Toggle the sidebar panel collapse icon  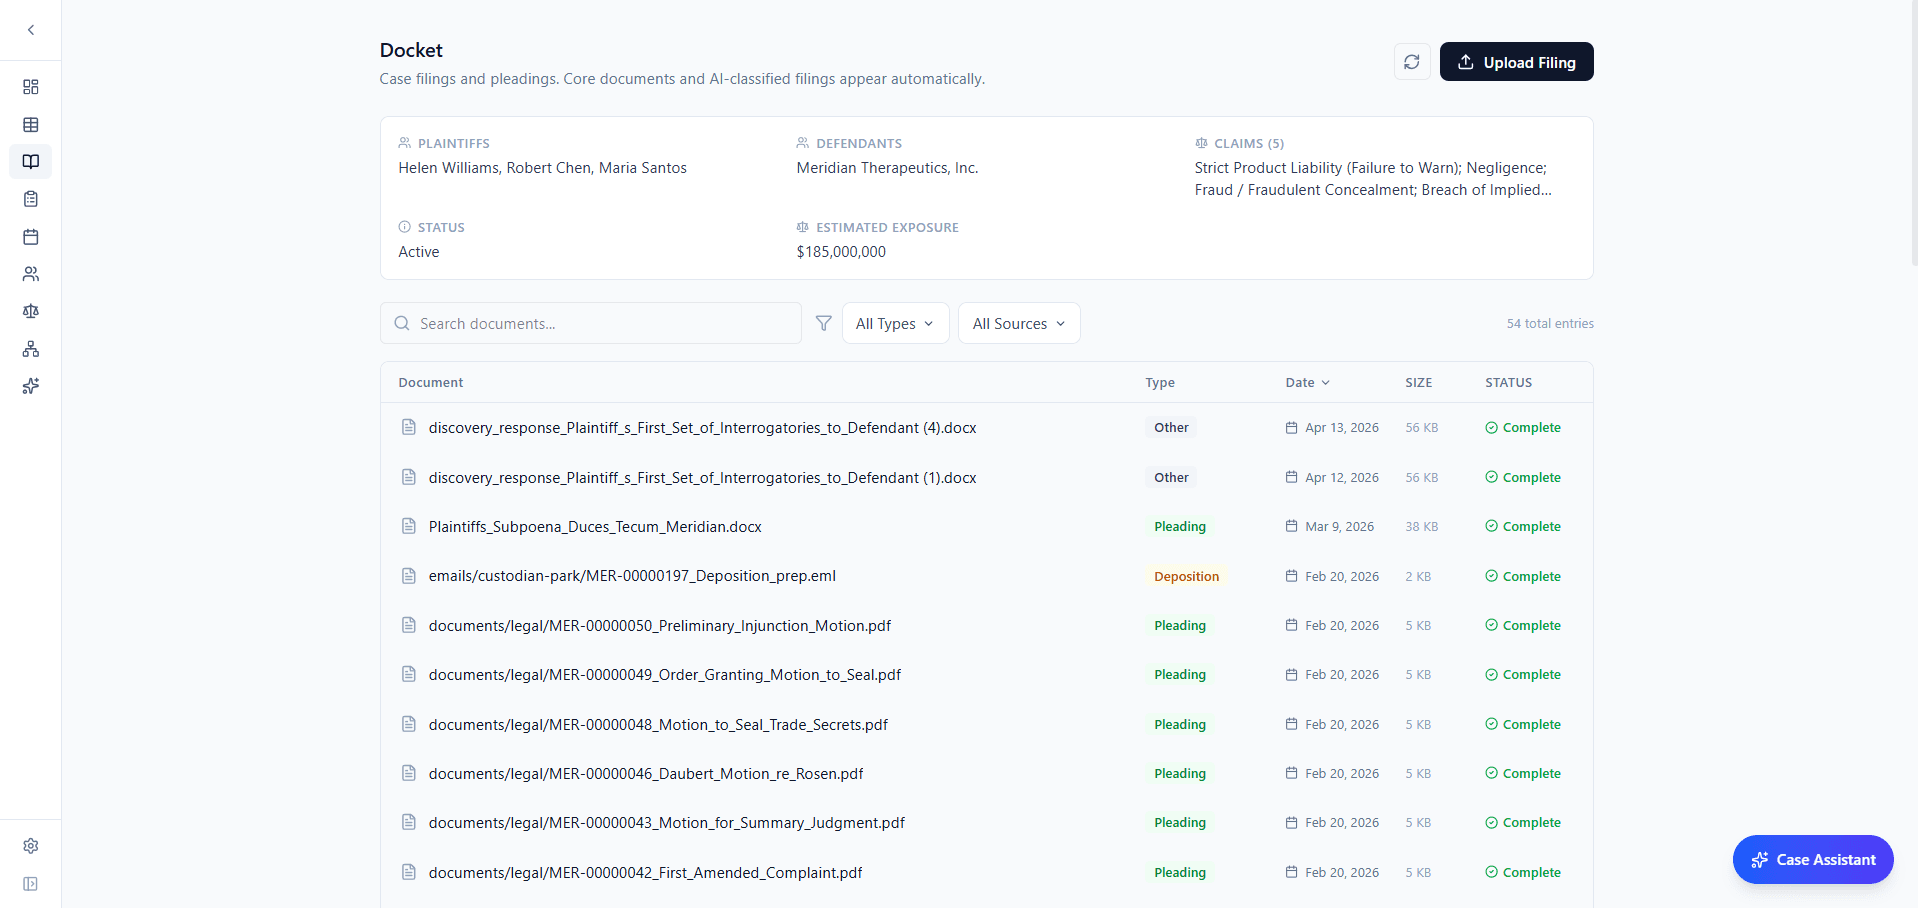coord(31,884)
